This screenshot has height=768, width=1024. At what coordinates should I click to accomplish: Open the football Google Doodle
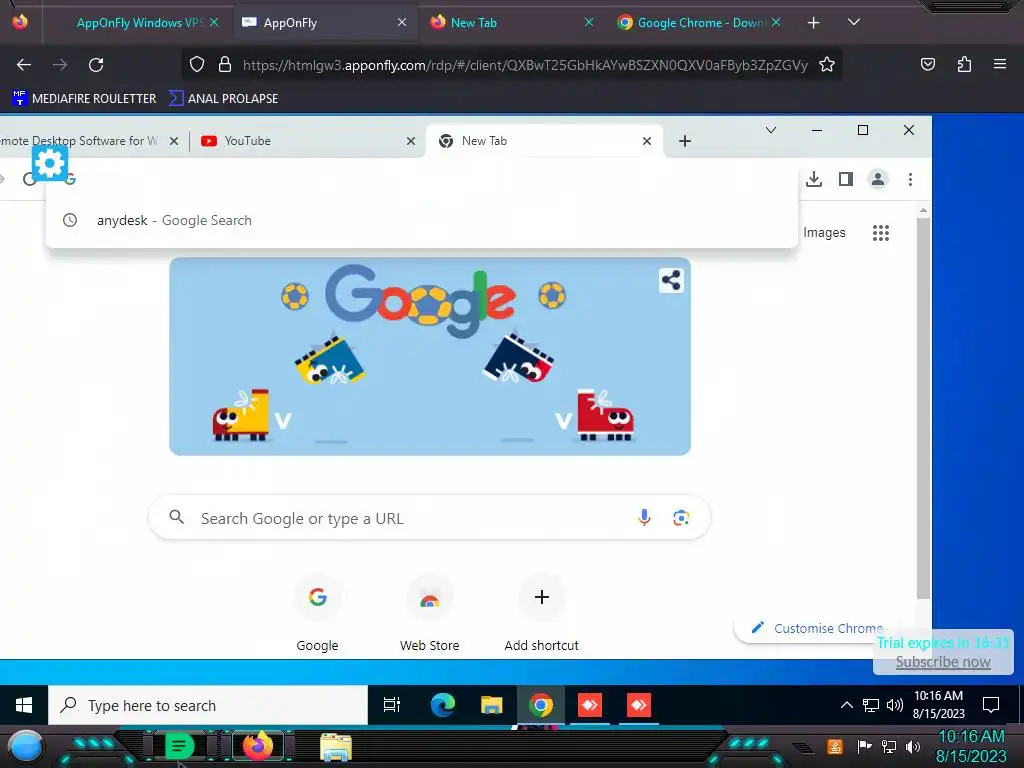[x=430, y=357]
